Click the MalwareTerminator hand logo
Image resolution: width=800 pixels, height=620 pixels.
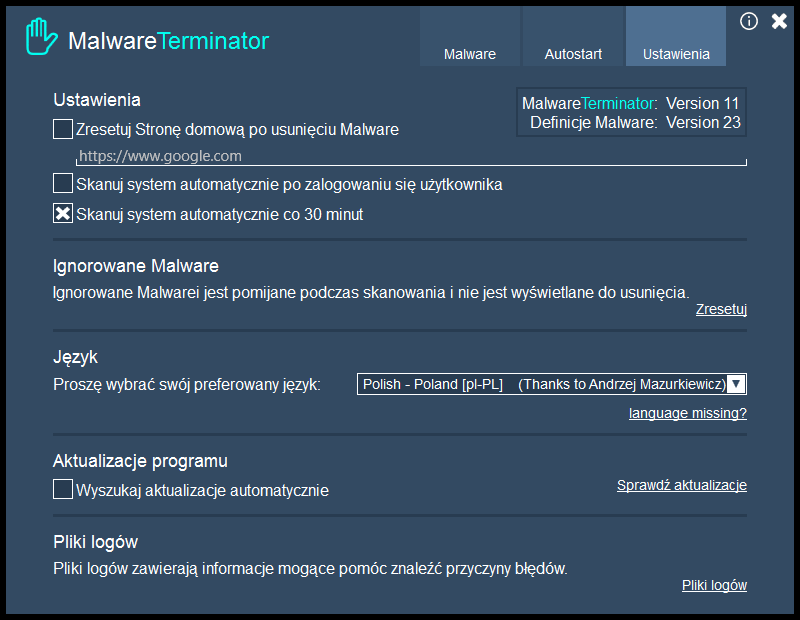tap(41, 37)
